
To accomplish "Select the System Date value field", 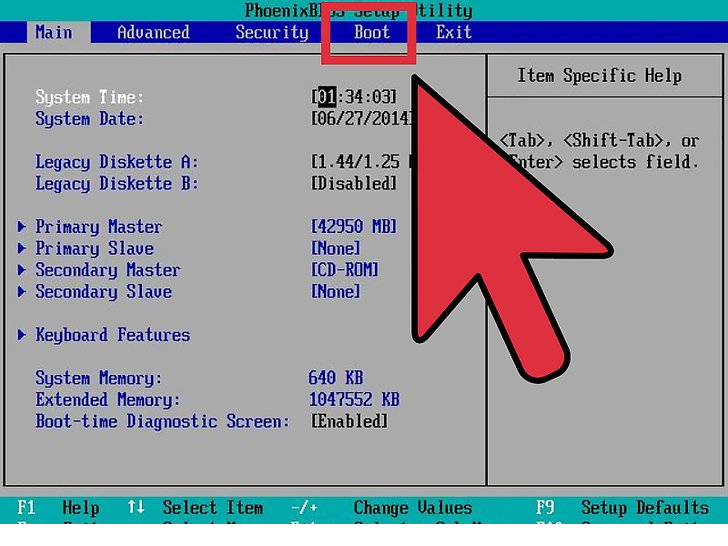I will point(361,118).
